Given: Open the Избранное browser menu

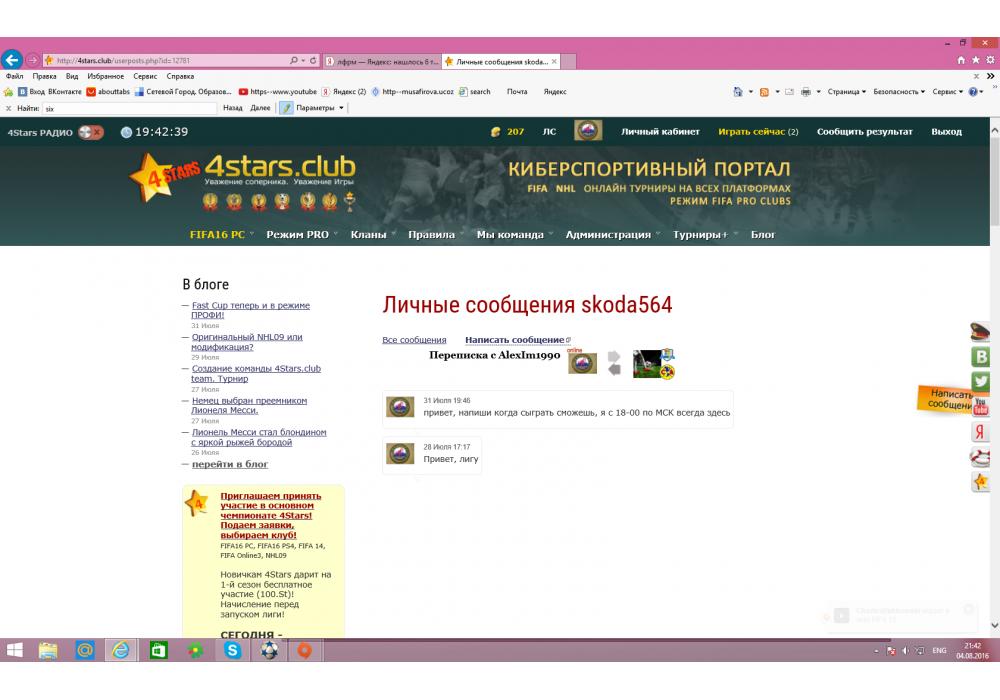Looking at the screenshot, I should point(104,76).
